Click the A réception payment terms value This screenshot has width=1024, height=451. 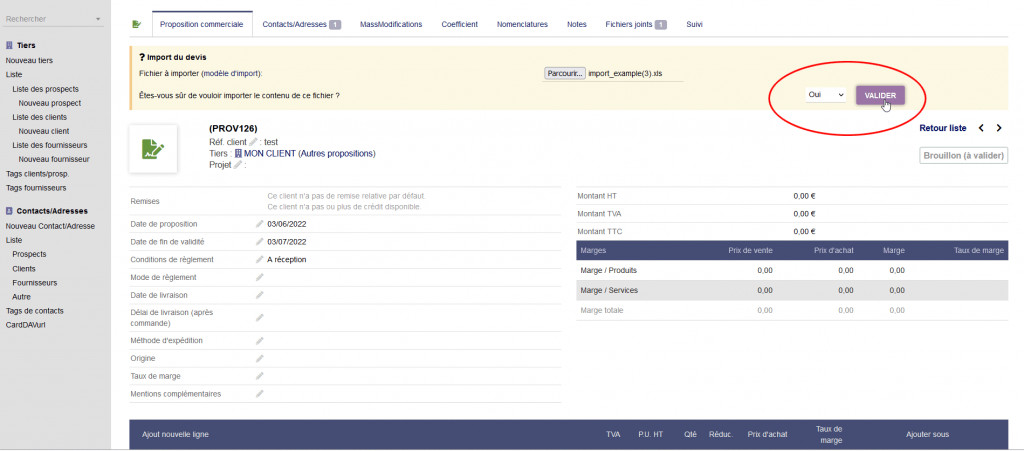point(287,260)
